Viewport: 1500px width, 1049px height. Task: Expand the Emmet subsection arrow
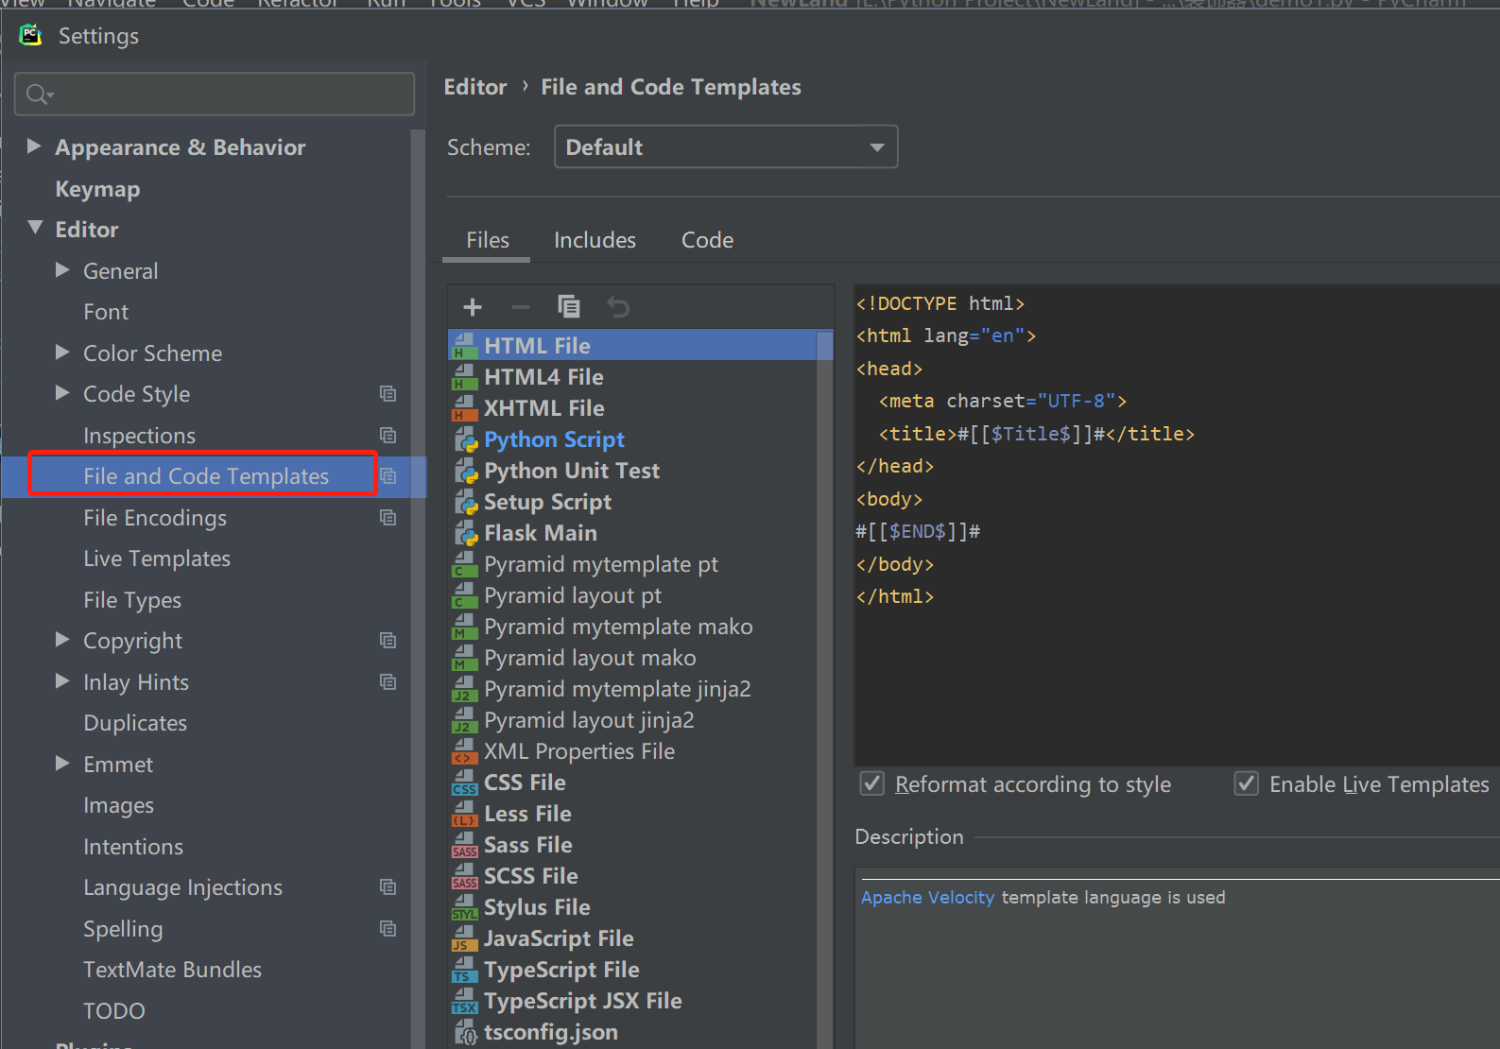62,763
